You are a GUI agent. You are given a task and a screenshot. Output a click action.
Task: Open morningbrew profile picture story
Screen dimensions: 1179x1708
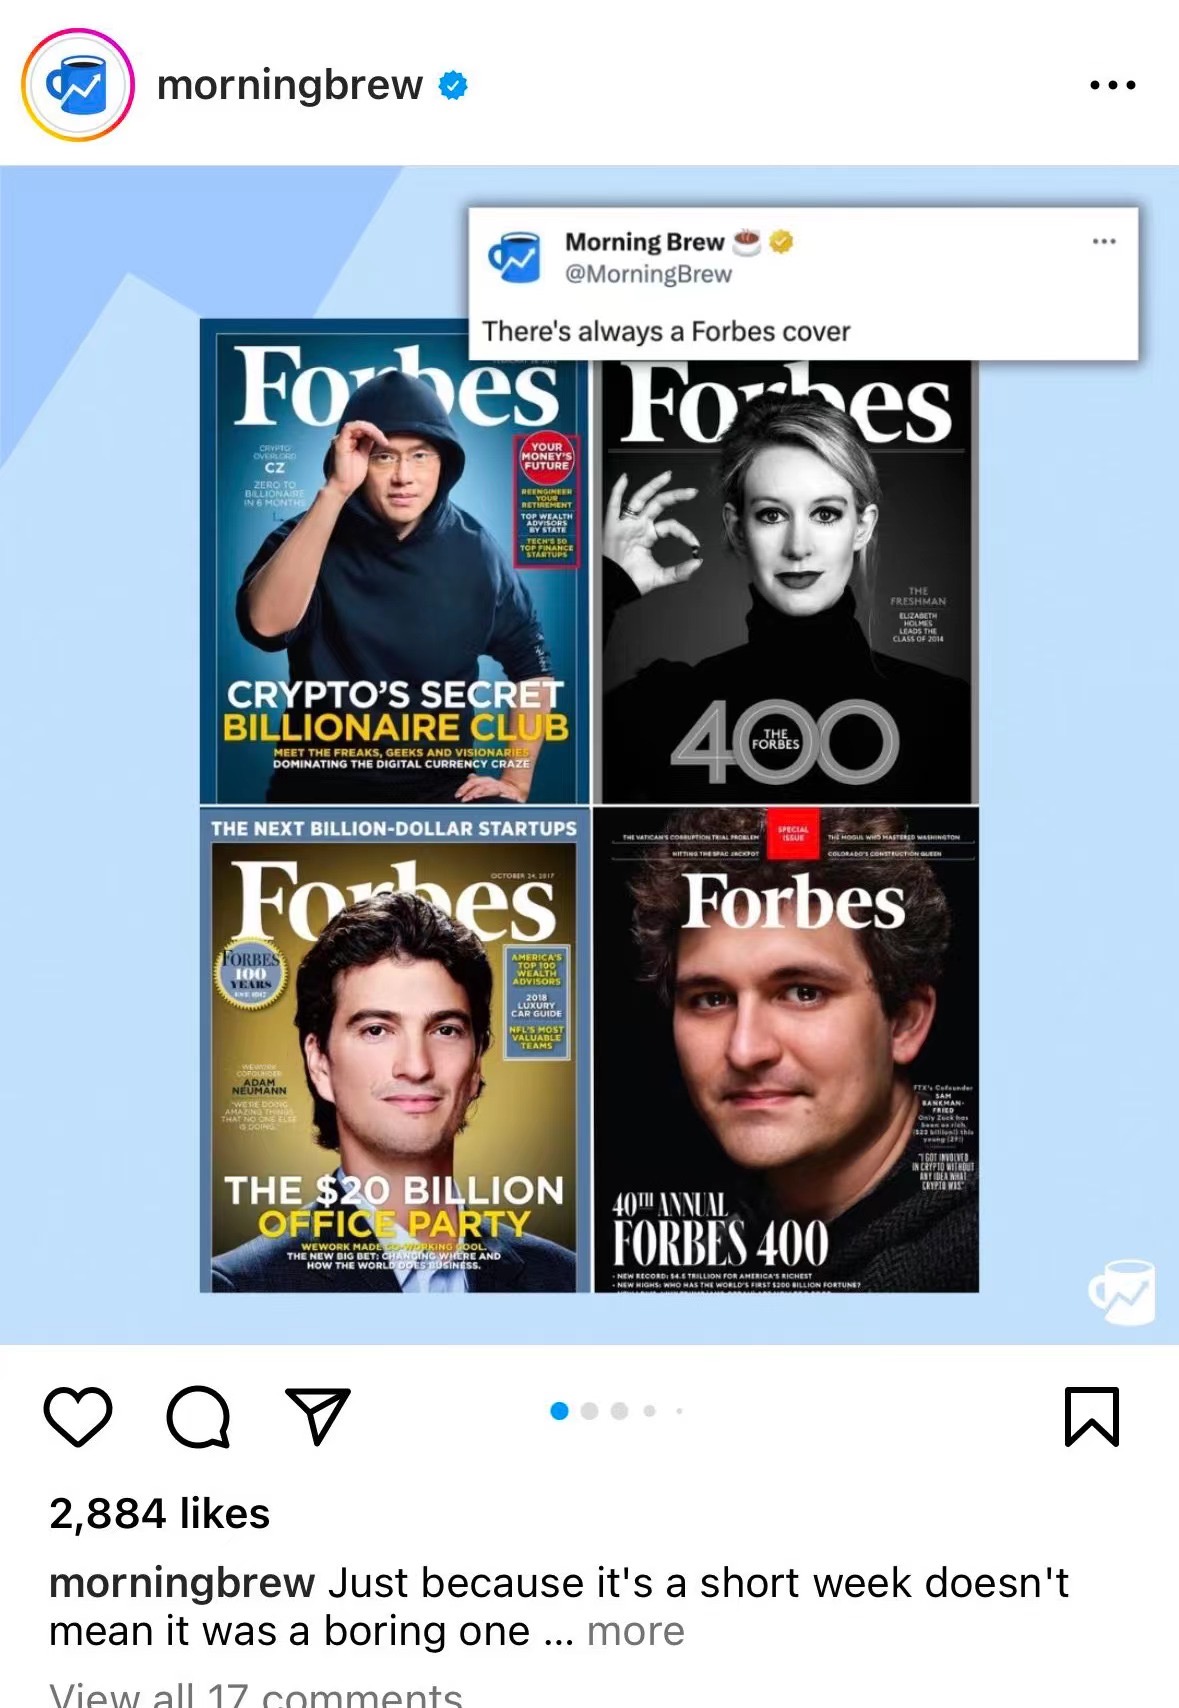pyautogui.click(x=78, y=85)
